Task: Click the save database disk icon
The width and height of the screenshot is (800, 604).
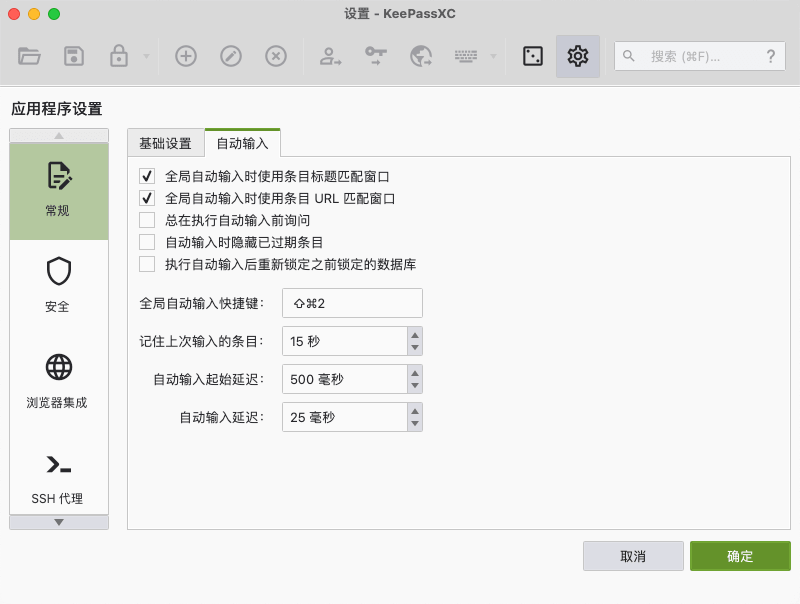Action: 74,56
